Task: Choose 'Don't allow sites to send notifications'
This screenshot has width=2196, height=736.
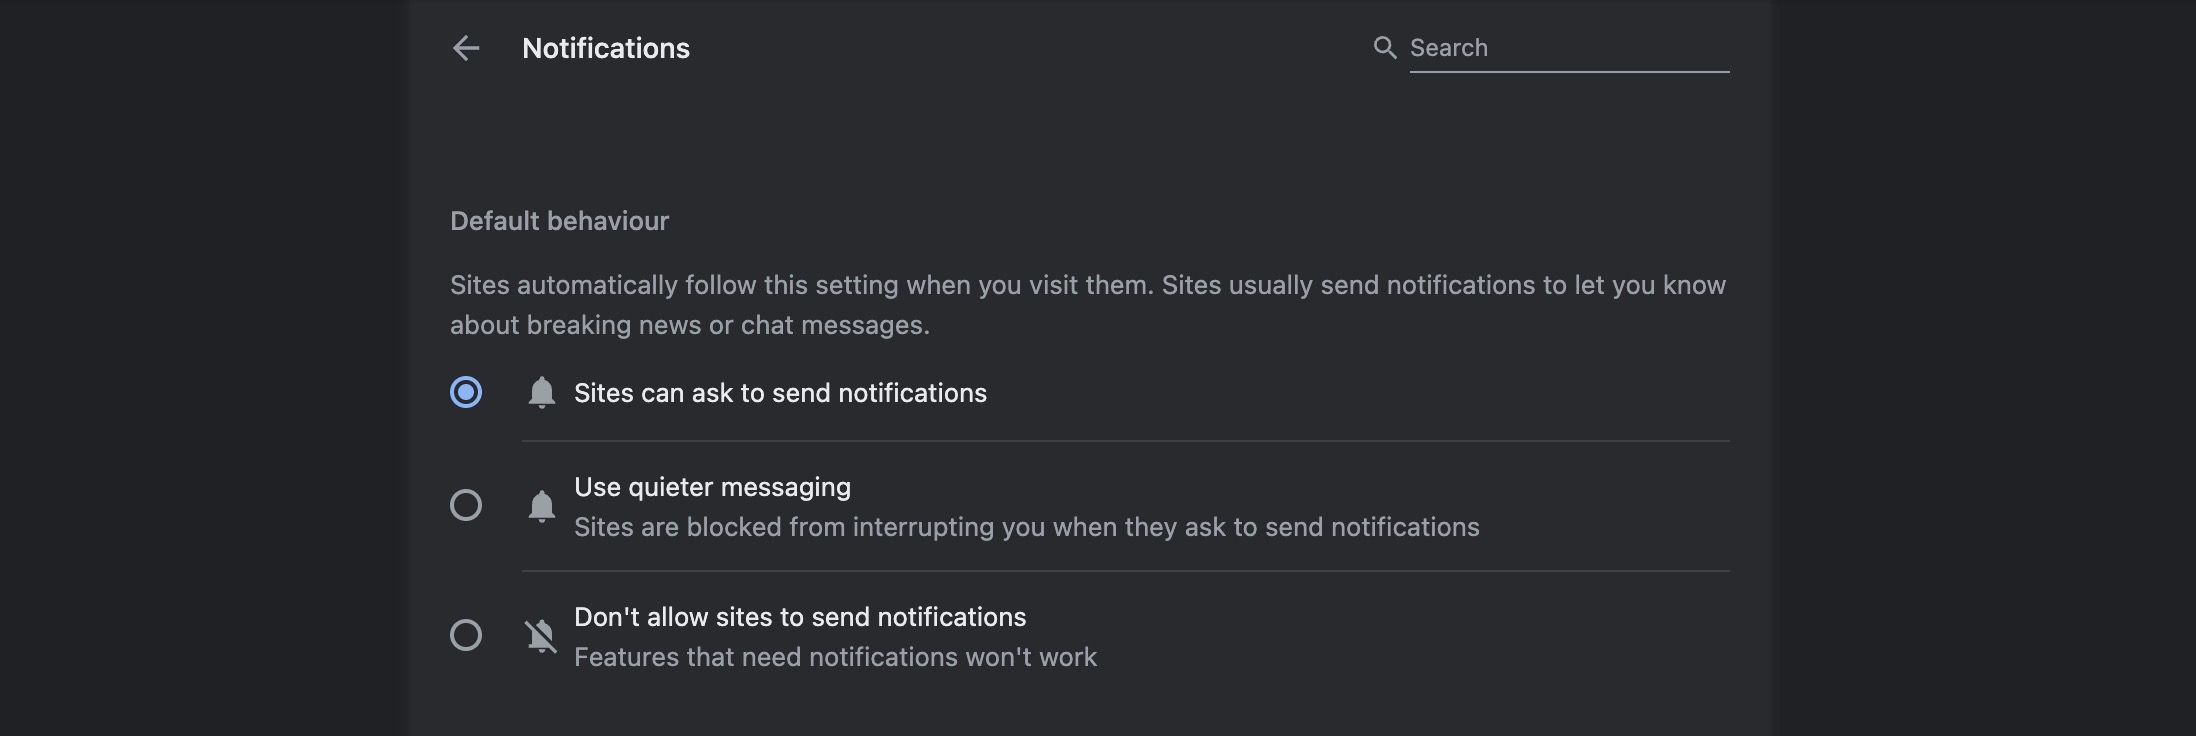Action: click(x=465, y=636)
